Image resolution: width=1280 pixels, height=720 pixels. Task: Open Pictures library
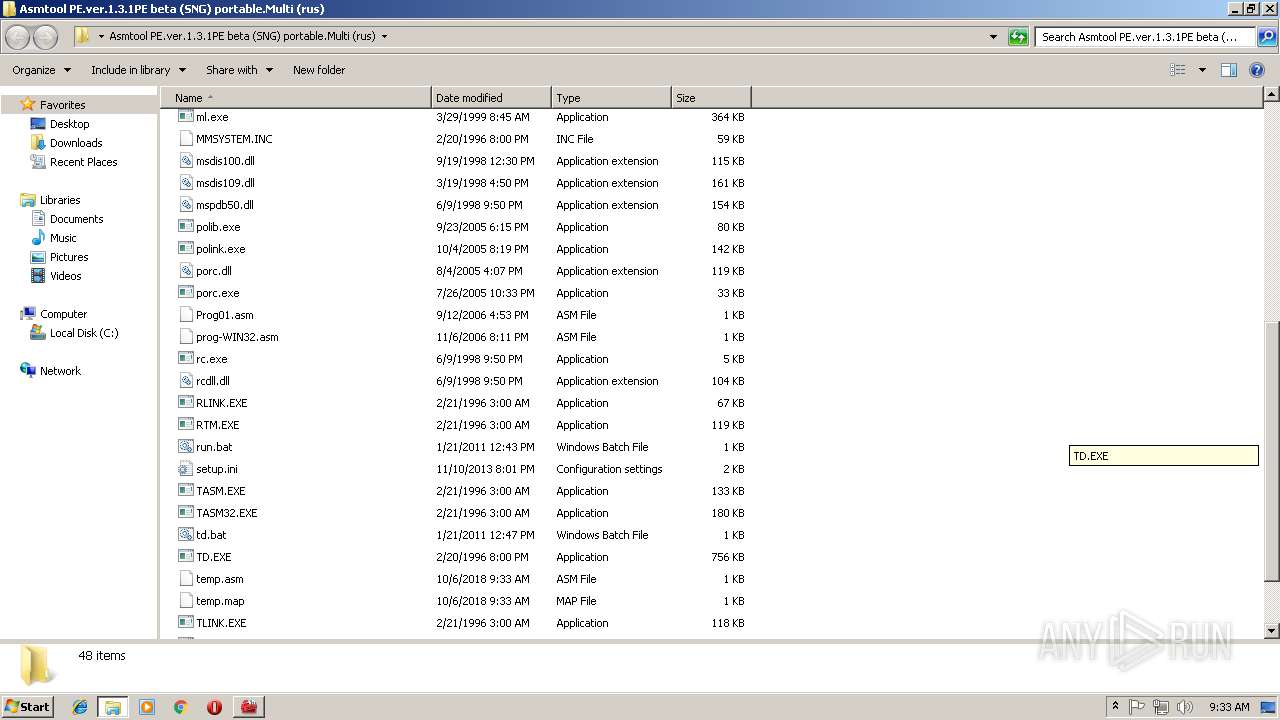pyautogui.click(x=69, y=257)
